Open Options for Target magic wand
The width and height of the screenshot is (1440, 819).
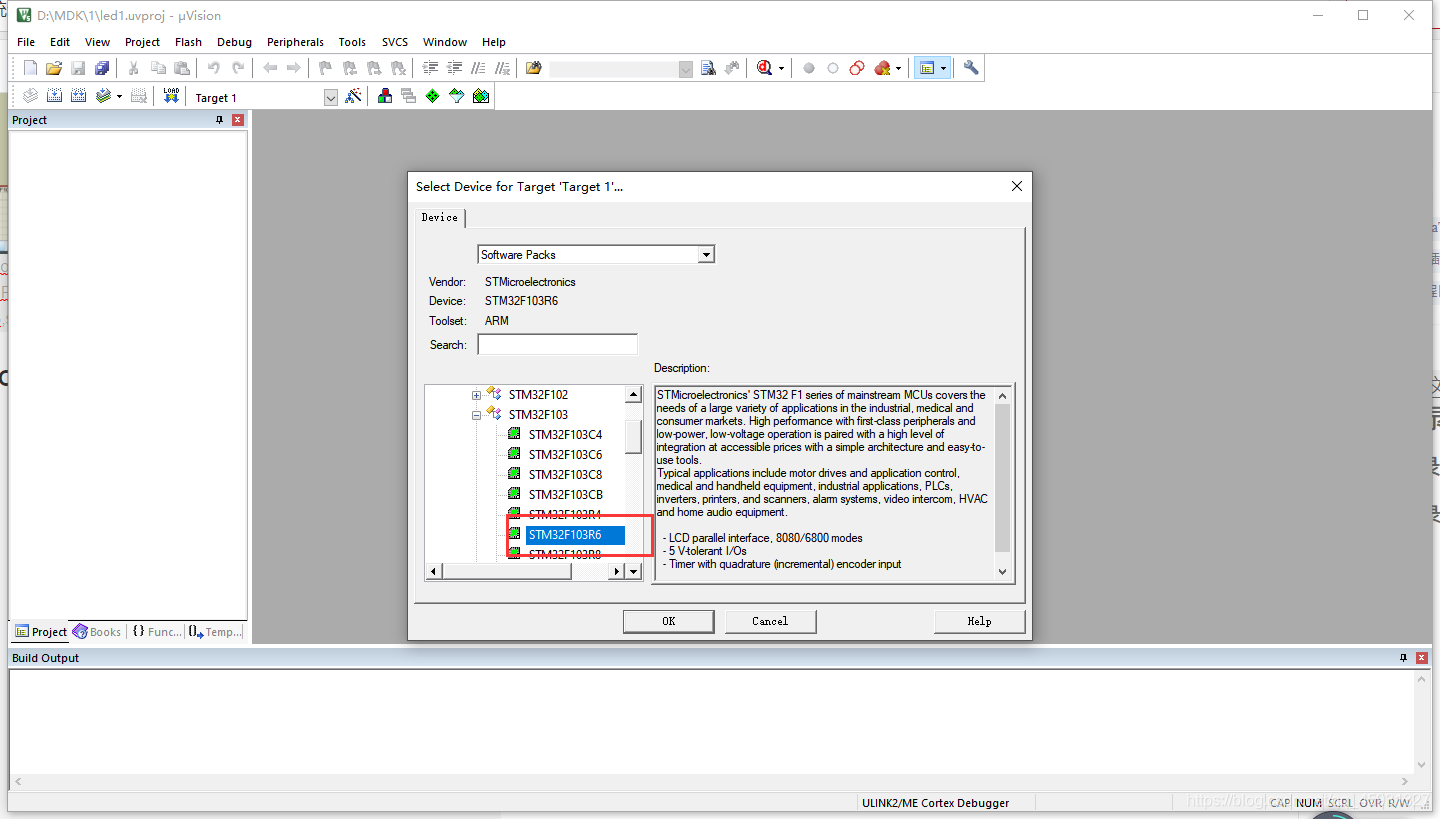click(x=353, y=96)
